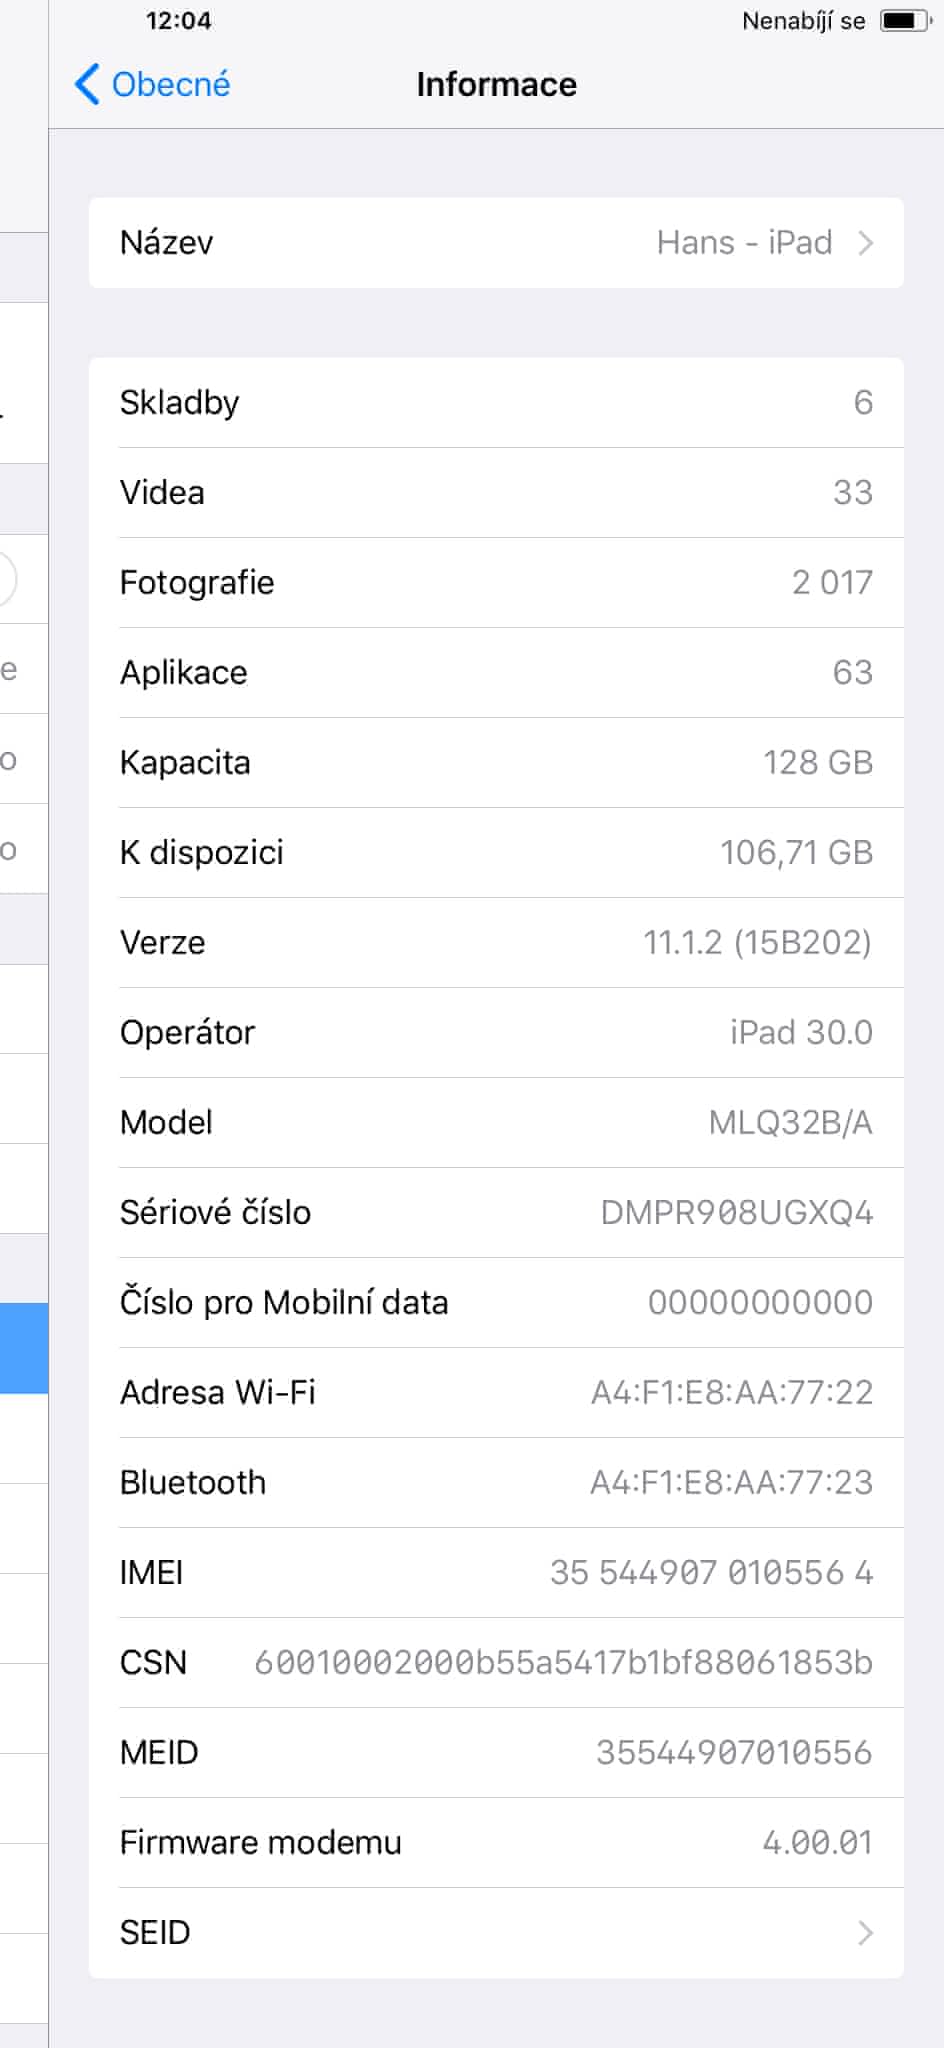This screenshot has height=2048, width=944.
Task: Select the MEID row
Action: (x=496, y=1753)
